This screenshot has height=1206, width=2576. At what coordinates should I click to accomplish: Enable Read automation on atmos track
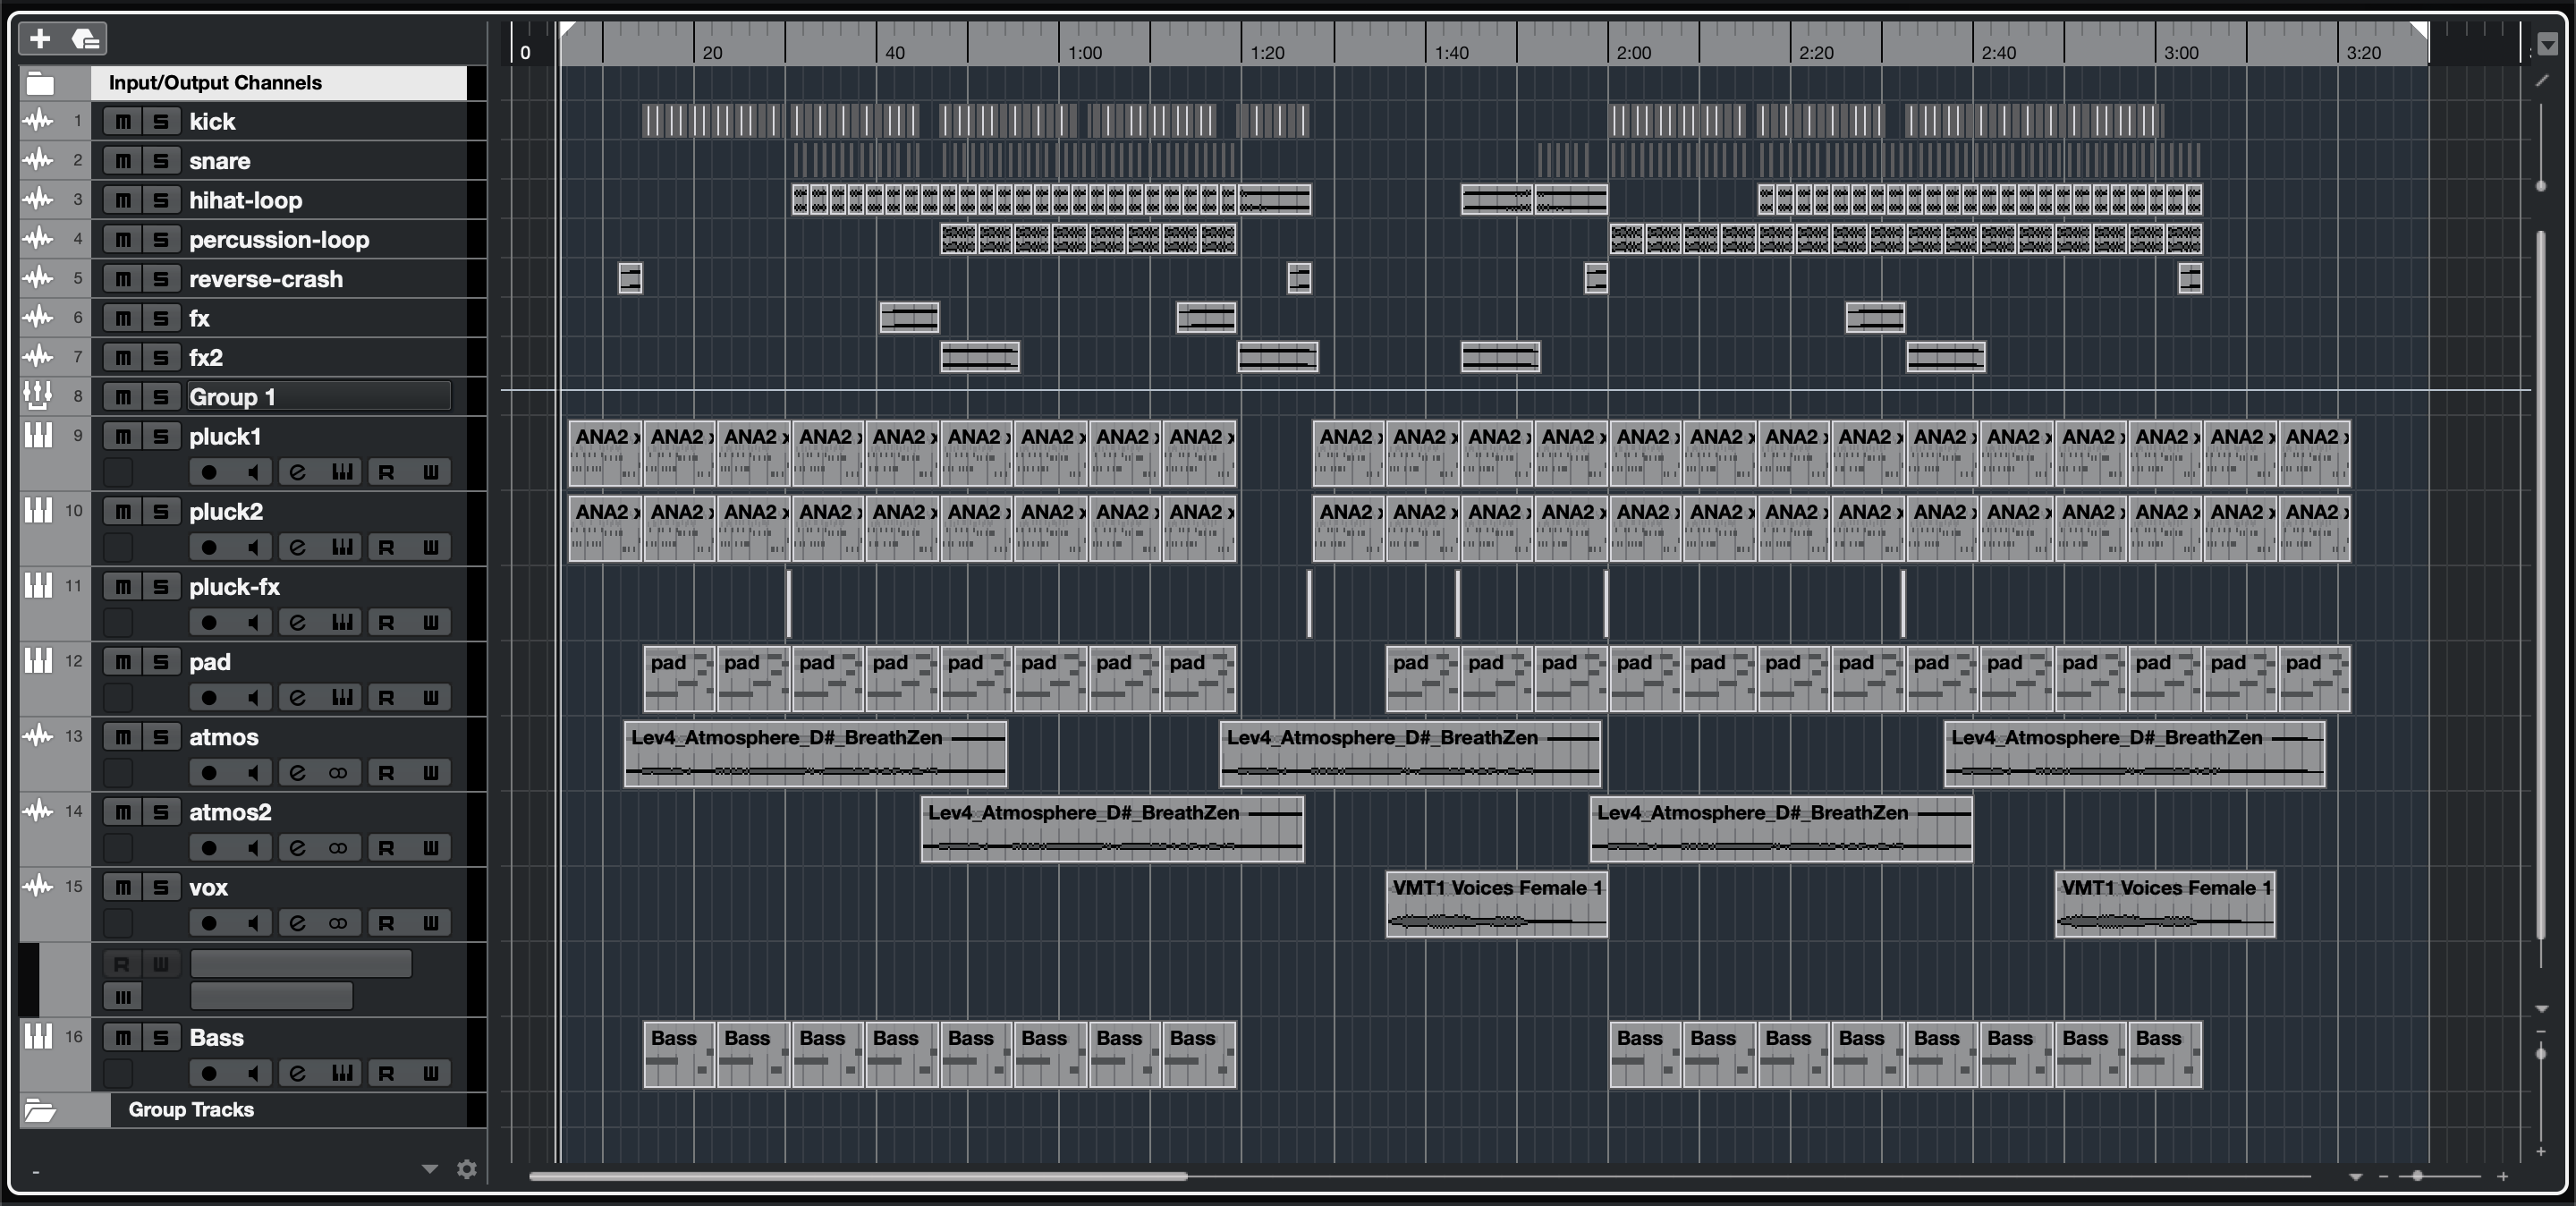[386, 773]
